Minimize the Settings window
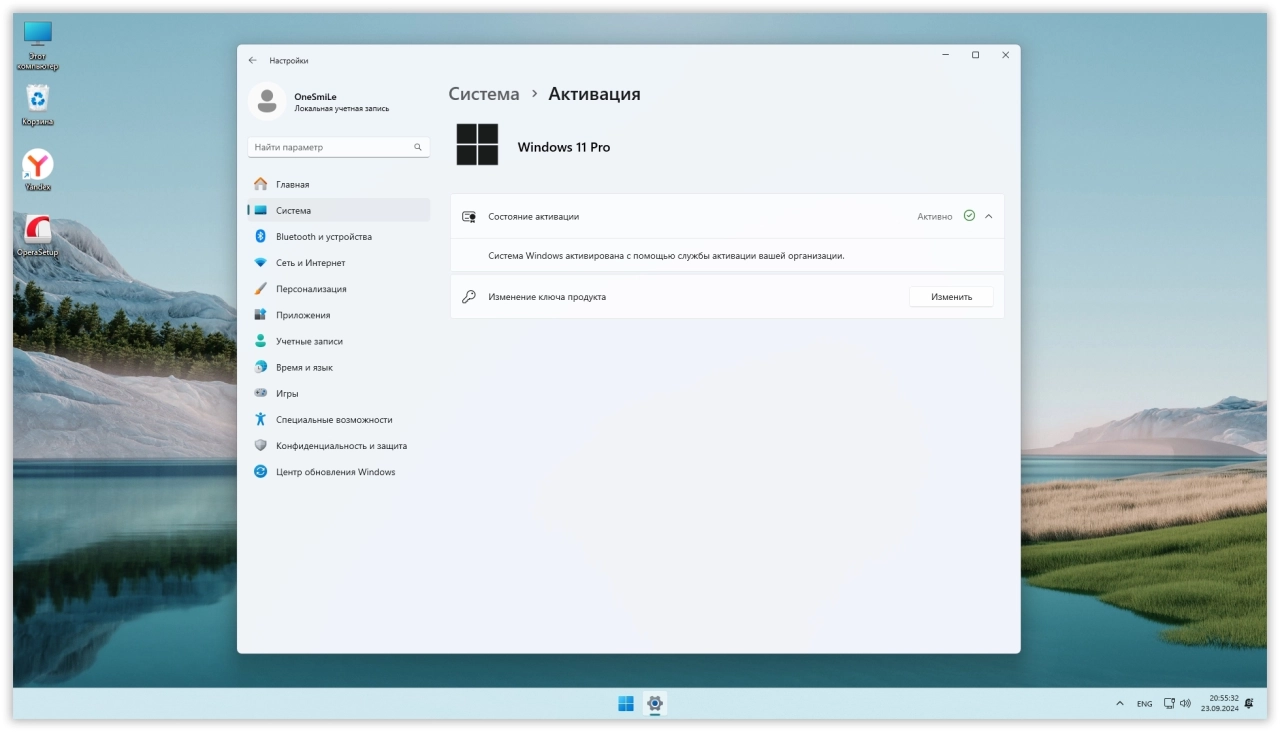The height and width of the screenshot is (732, 1280). pos(945,55)
